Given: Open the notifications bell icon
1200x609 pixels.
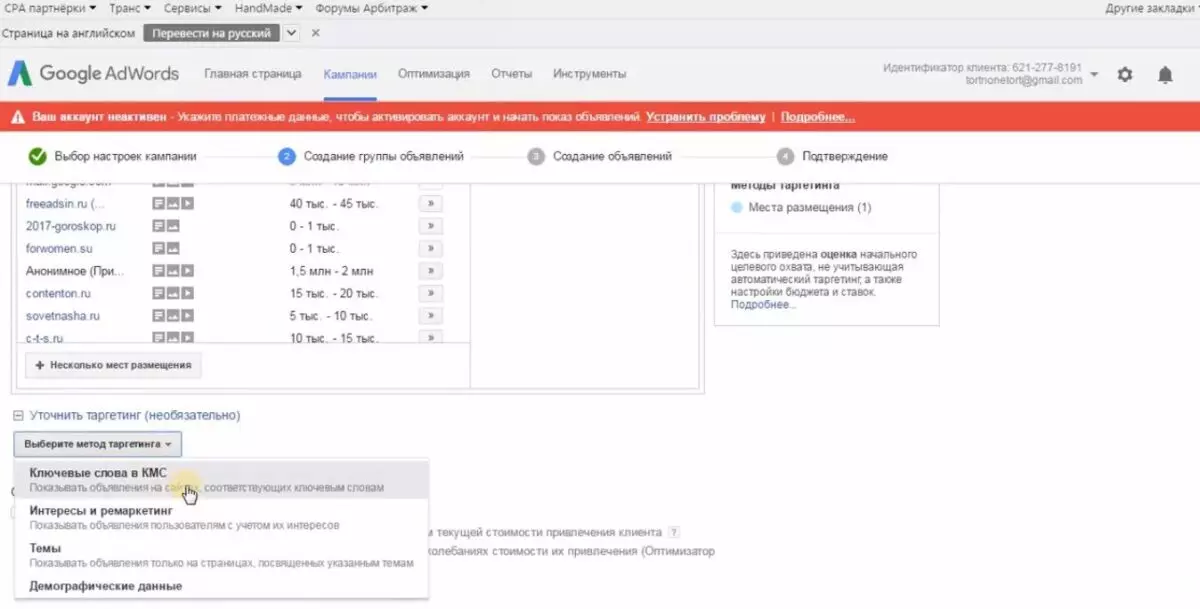Looking at the screenshot, I should pos(1165,74).
